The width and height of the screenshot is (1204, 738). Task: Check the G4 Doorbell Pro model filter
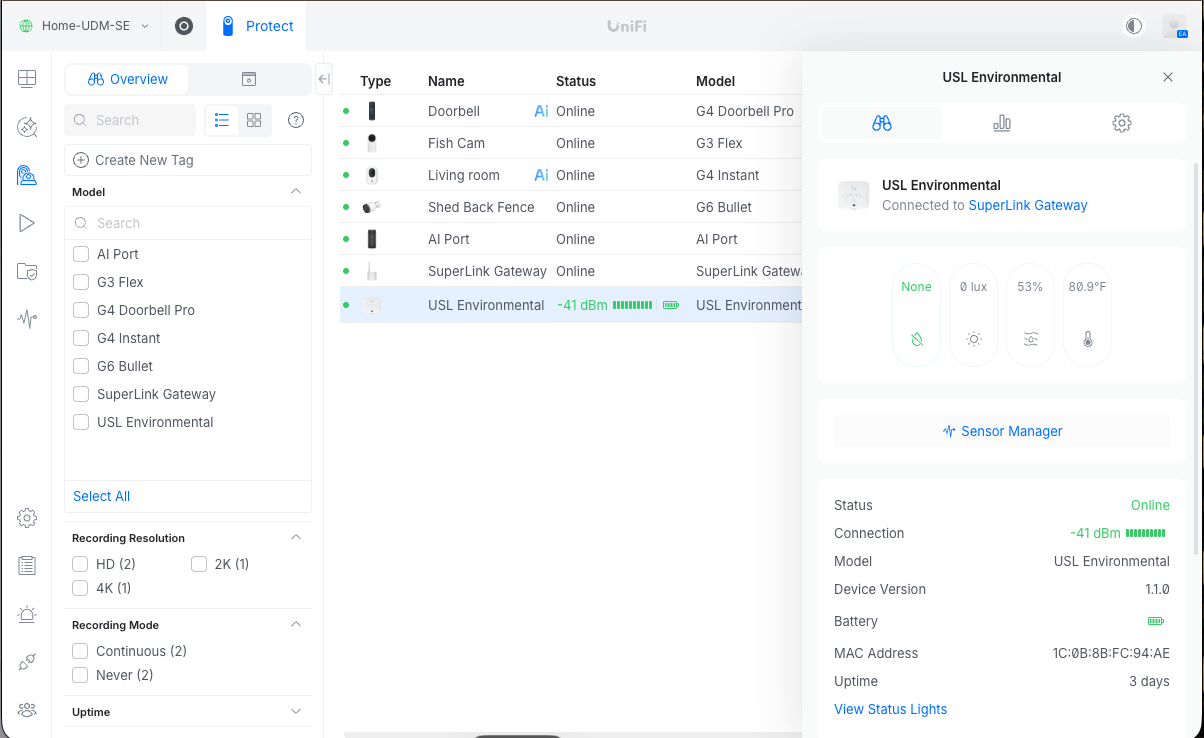click(81, 310)
